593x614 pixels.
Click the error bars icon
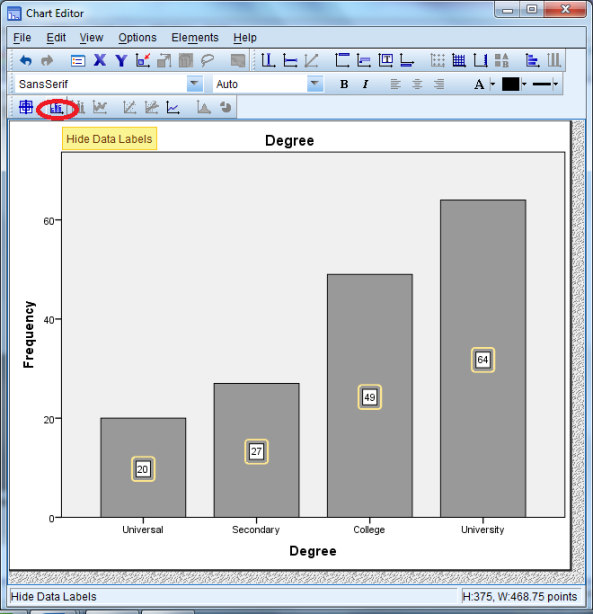click(79, 107)
